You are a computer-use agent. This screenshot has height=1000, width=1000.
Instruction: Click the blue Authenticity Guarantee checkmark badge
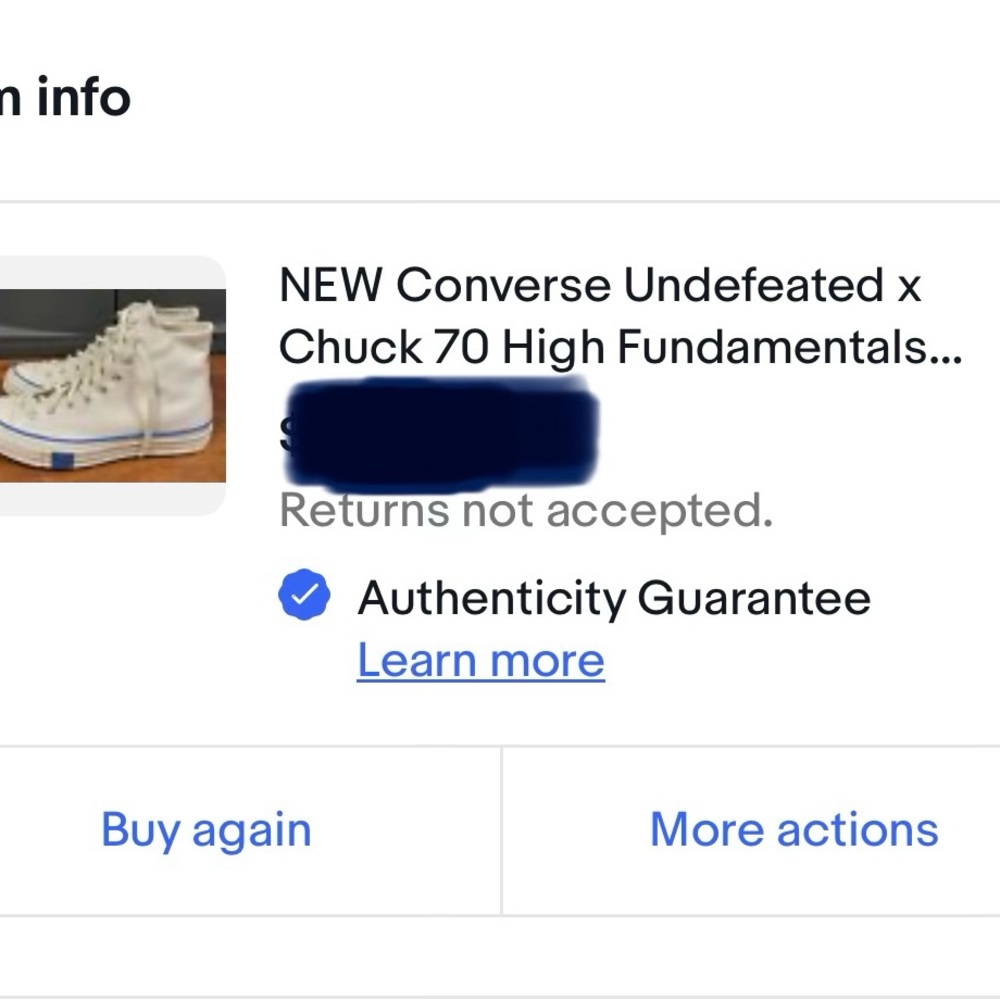[x=304, y=597]
